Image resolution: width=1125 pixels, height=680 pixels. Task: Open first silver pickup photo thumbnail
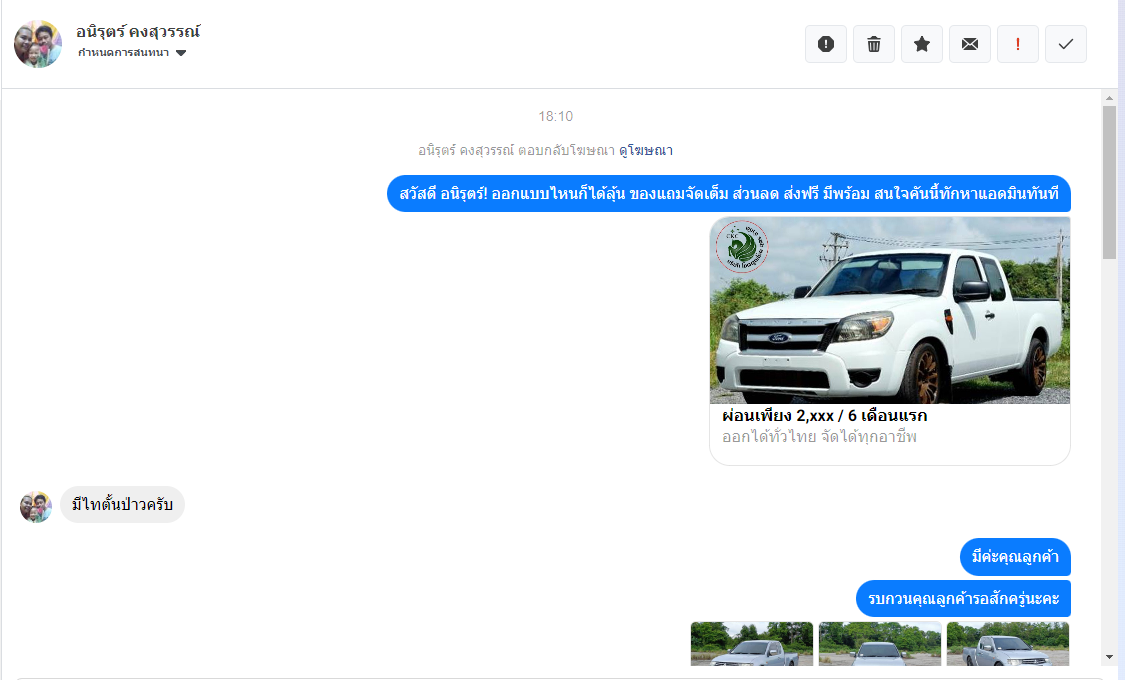[x=752, y=644]
